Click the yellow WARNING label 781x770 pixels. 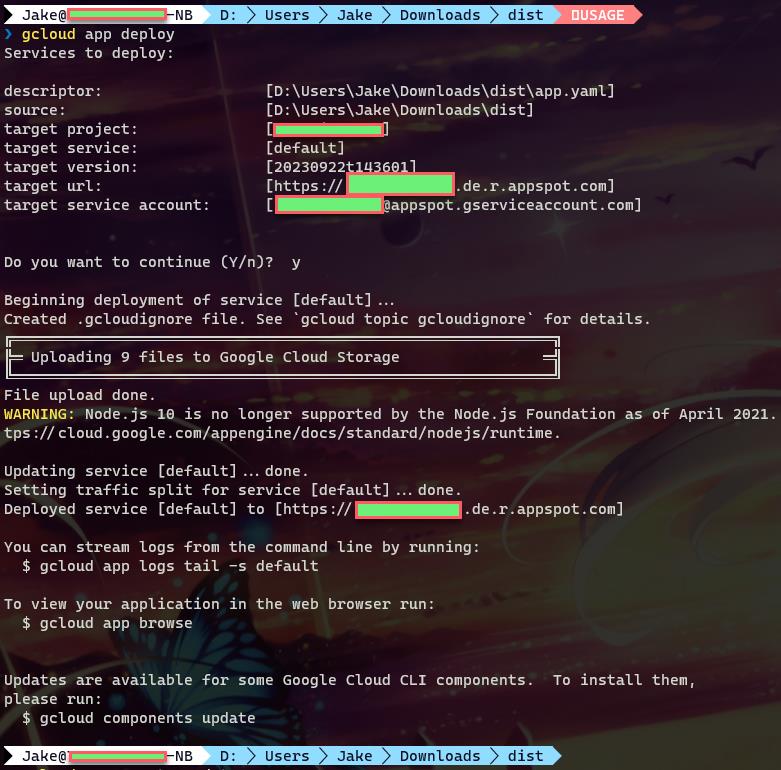39,414
